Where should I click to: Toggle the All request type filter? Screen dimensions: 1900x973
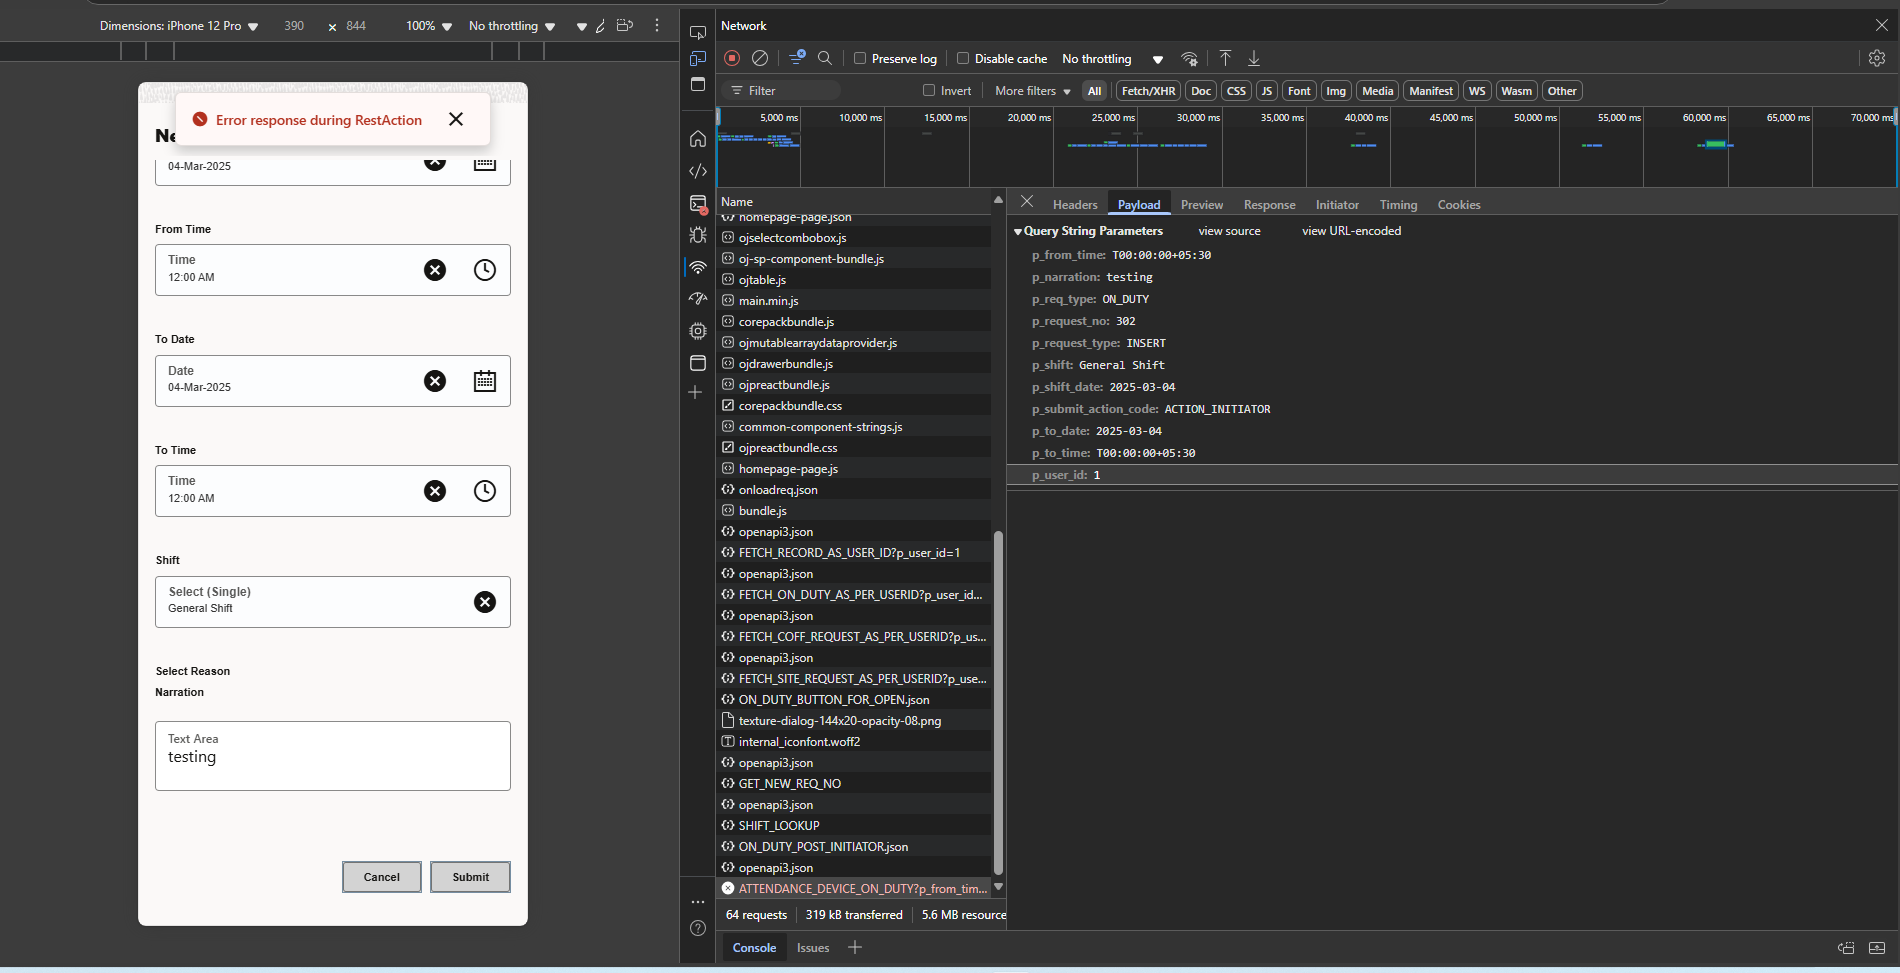pyautogui.click(x=1094, y=91)
